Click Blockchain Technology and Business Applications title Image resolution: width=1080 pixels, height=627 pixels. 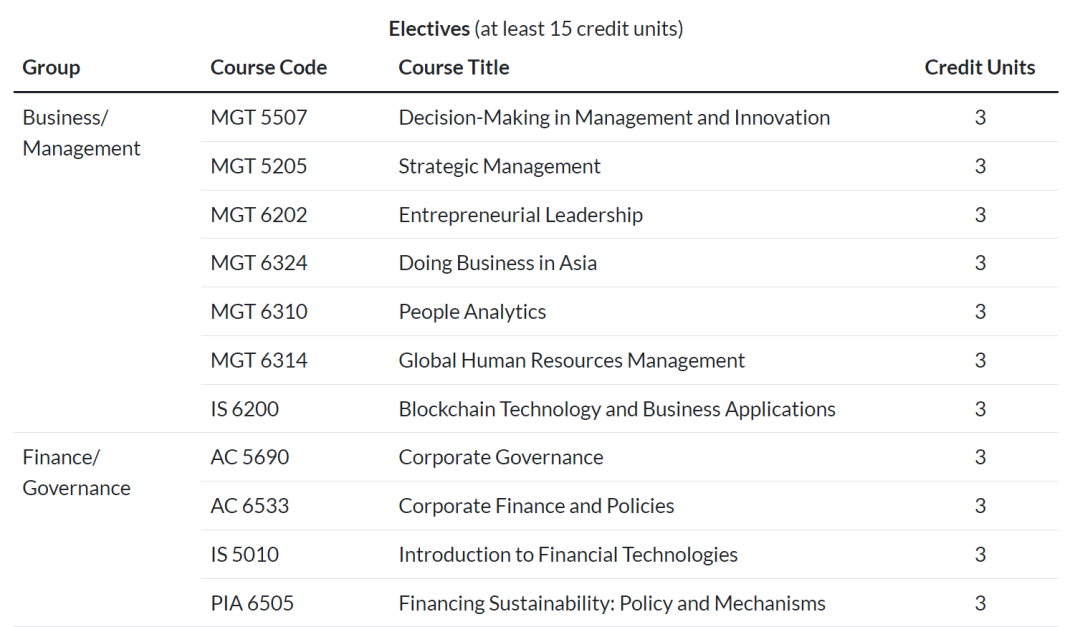616,409
